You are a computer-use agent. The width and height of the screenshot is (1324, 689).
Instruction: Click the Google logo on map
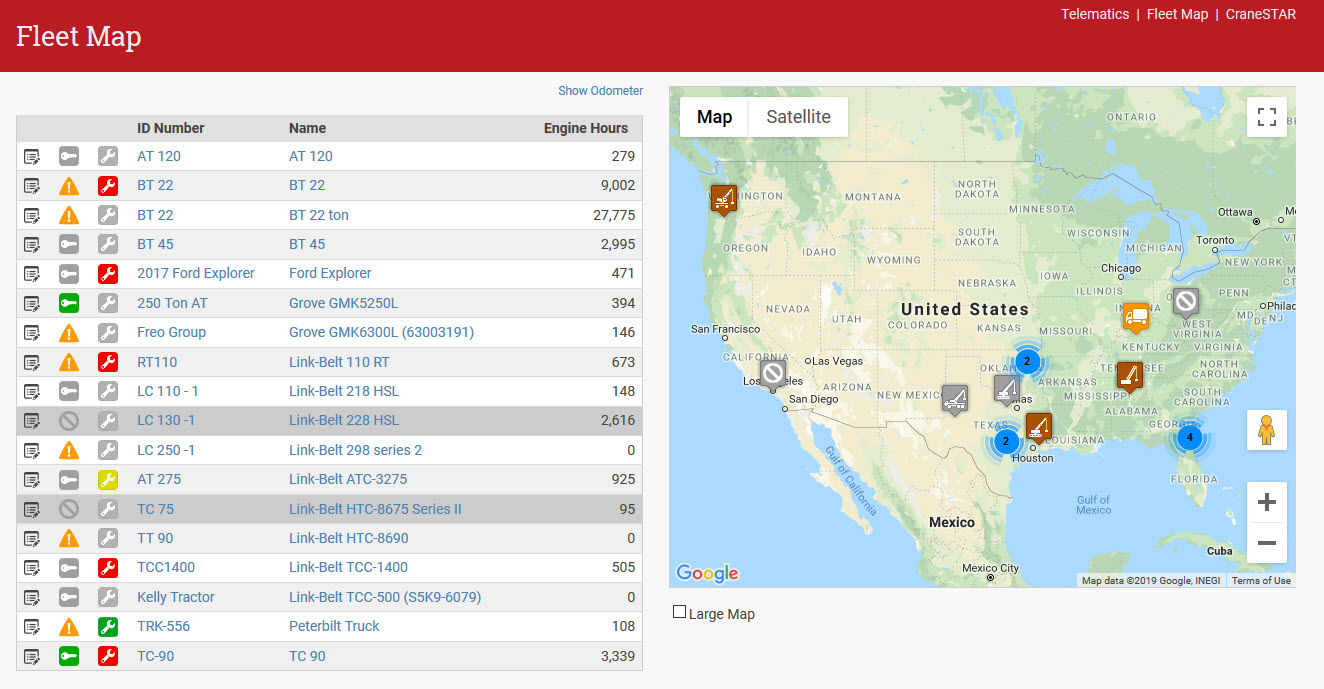707,573
